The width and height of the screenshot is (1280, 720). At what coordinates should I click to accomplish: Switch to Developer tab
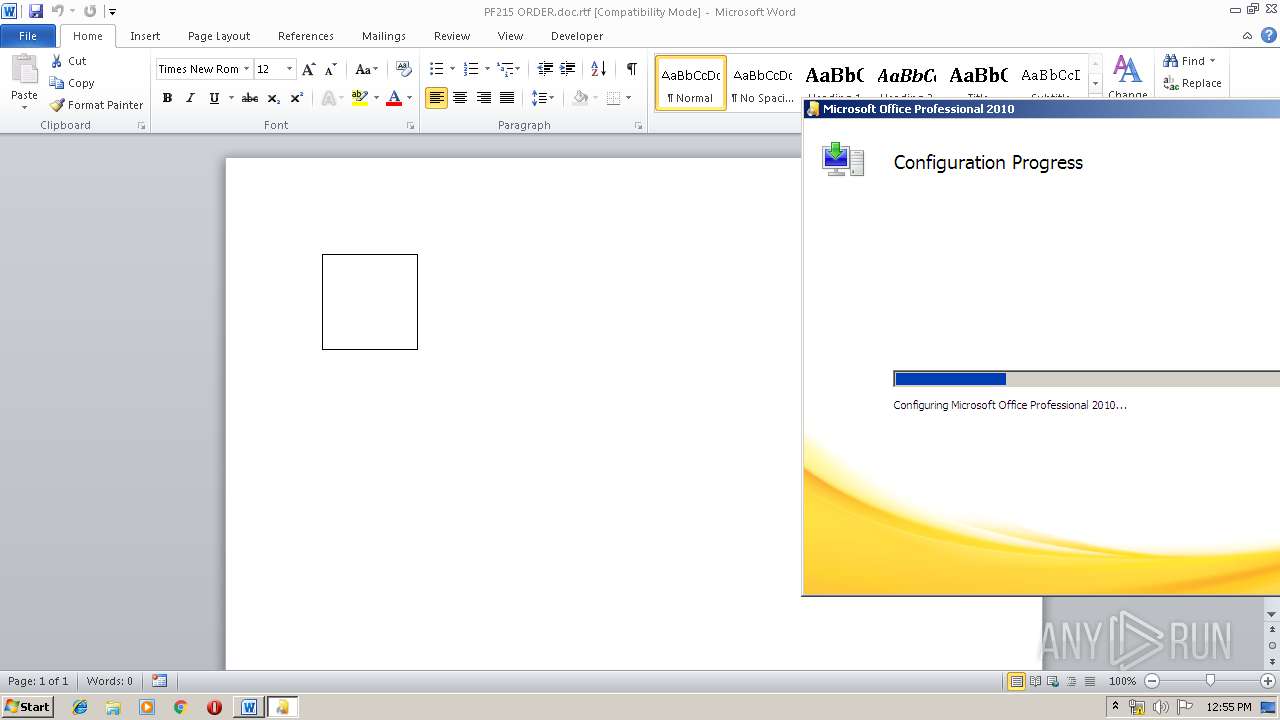(x=577, y=36)
